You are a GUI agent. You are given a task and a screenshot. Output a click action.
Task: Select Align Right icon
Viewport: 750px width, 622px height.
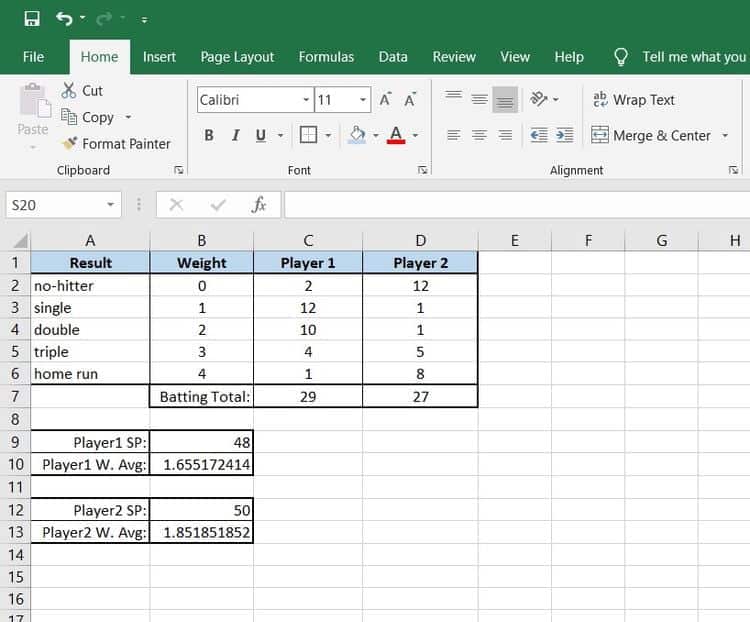505,135
